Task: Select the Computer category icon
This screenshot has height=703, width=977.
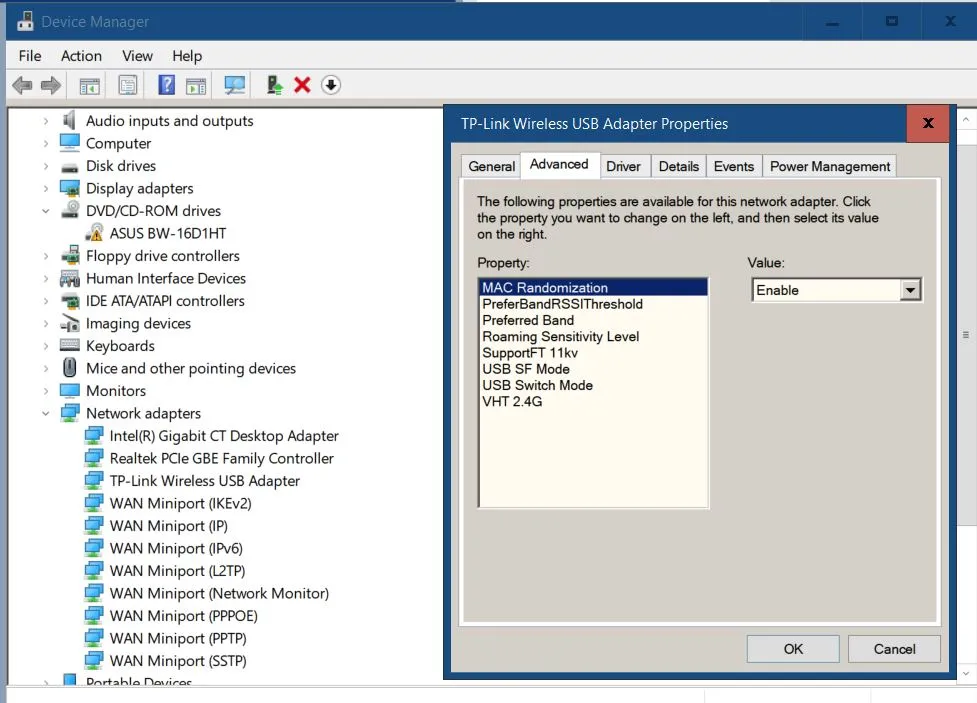Action: (70, 143)
